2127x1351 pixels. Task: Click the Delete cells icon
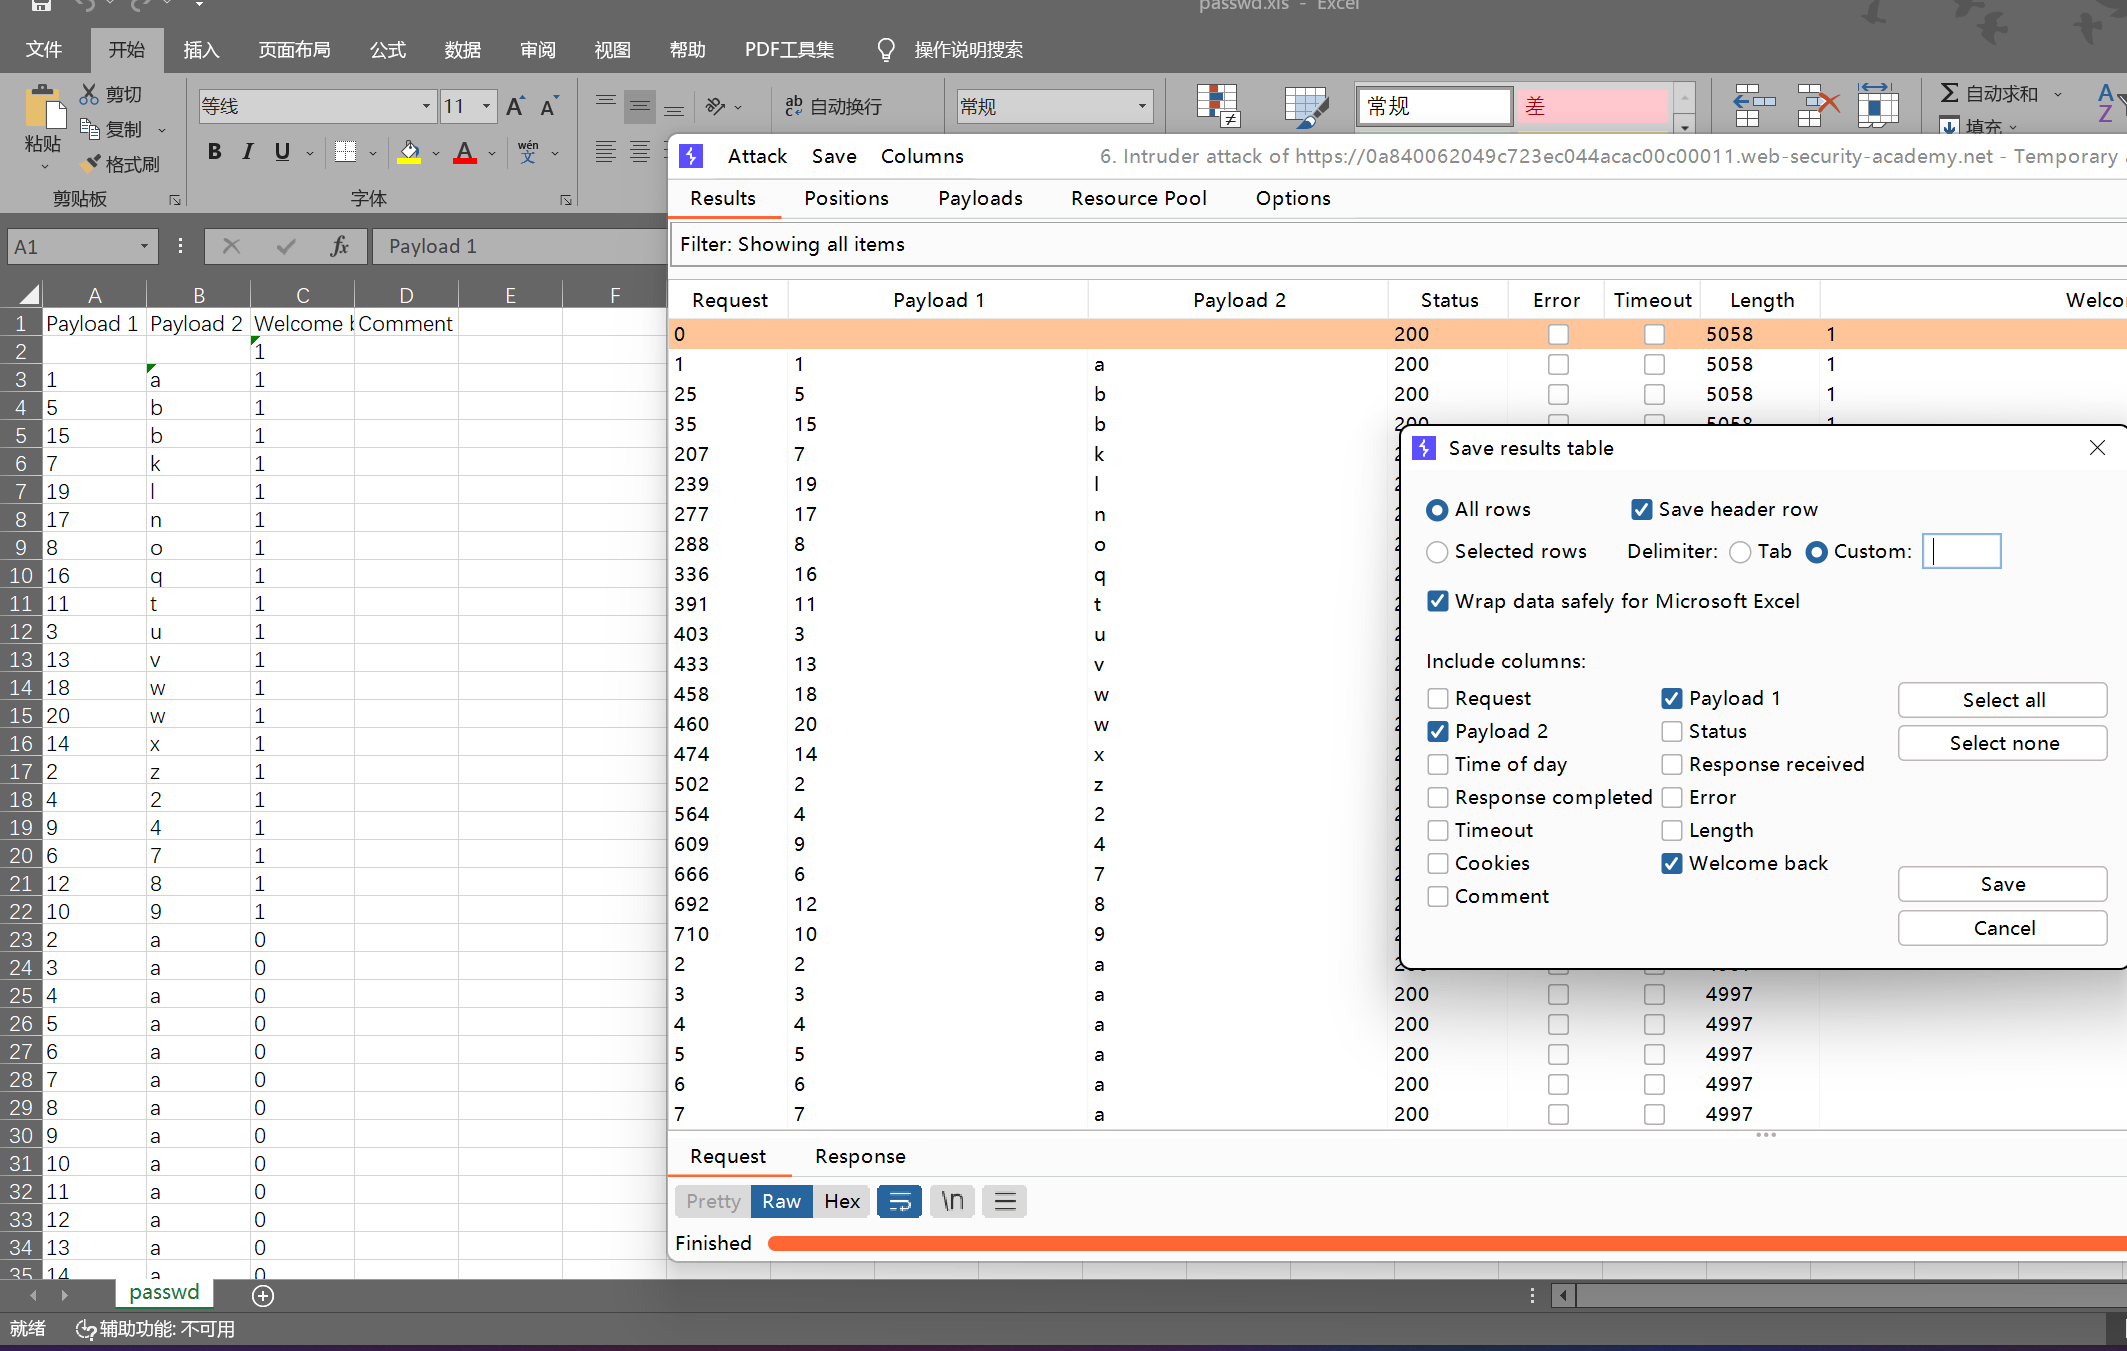point(1818,105)
